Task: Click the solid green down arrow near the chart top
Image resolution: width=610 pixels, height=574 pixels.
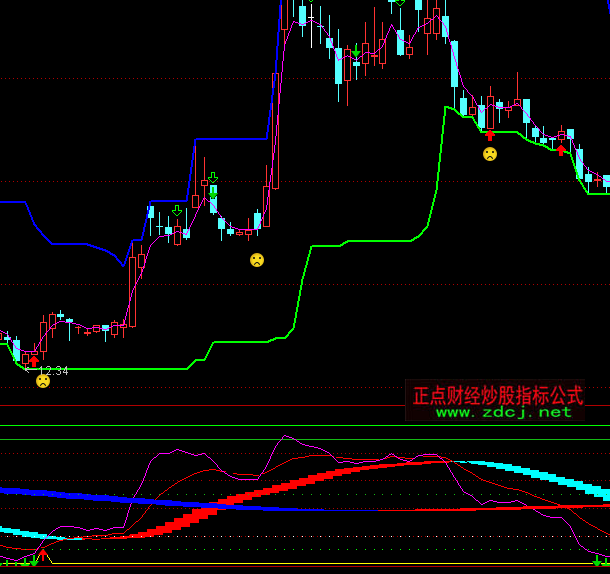Action: pyautogui.click(x=356, y=50)
